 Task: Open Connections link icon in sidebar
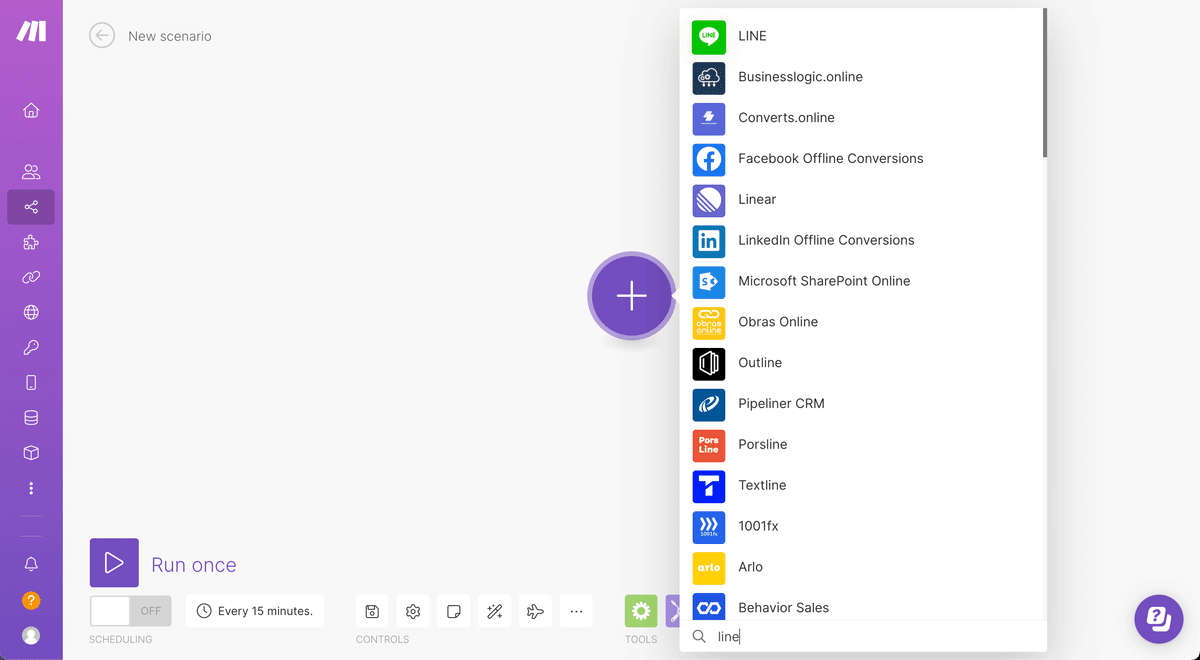(x=31, y=277)
